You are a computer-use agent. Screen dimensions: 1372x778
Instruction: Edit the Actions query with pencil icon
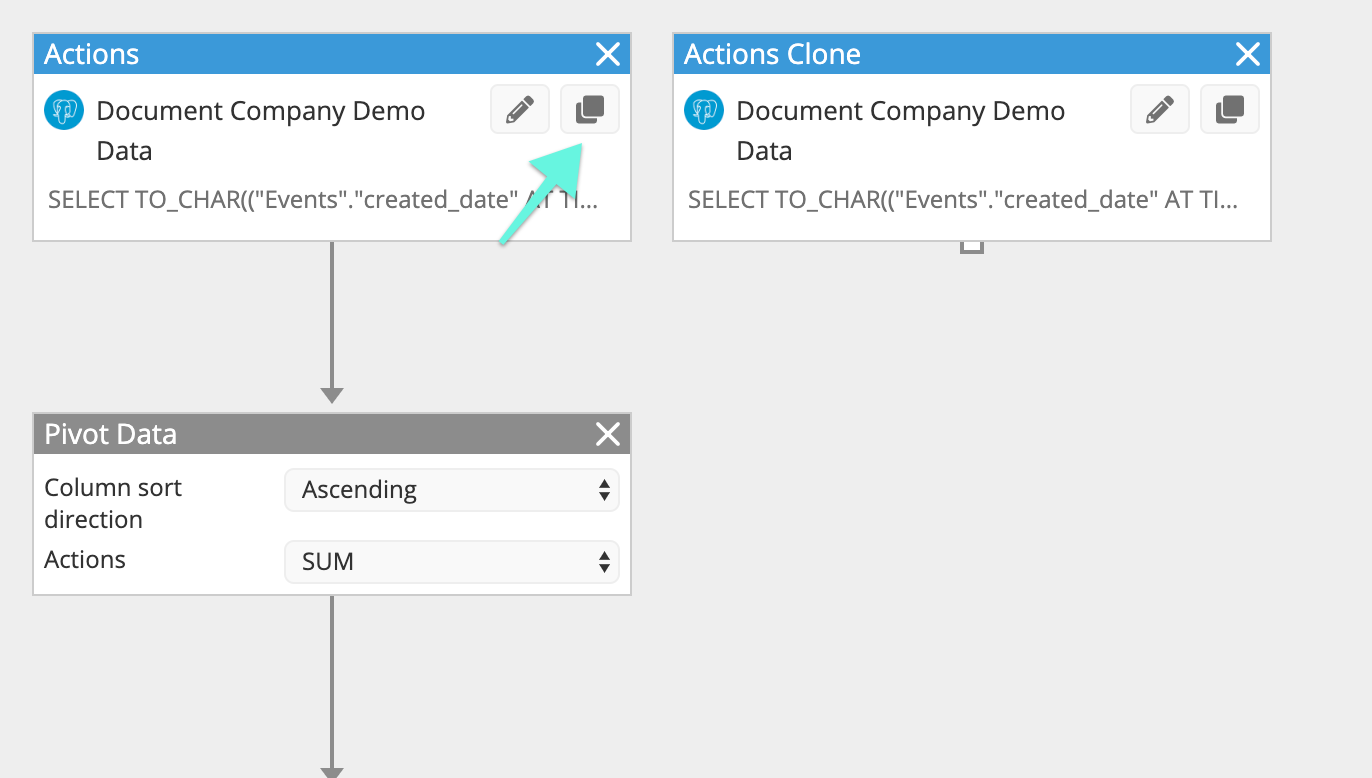[x=520, y=109]
